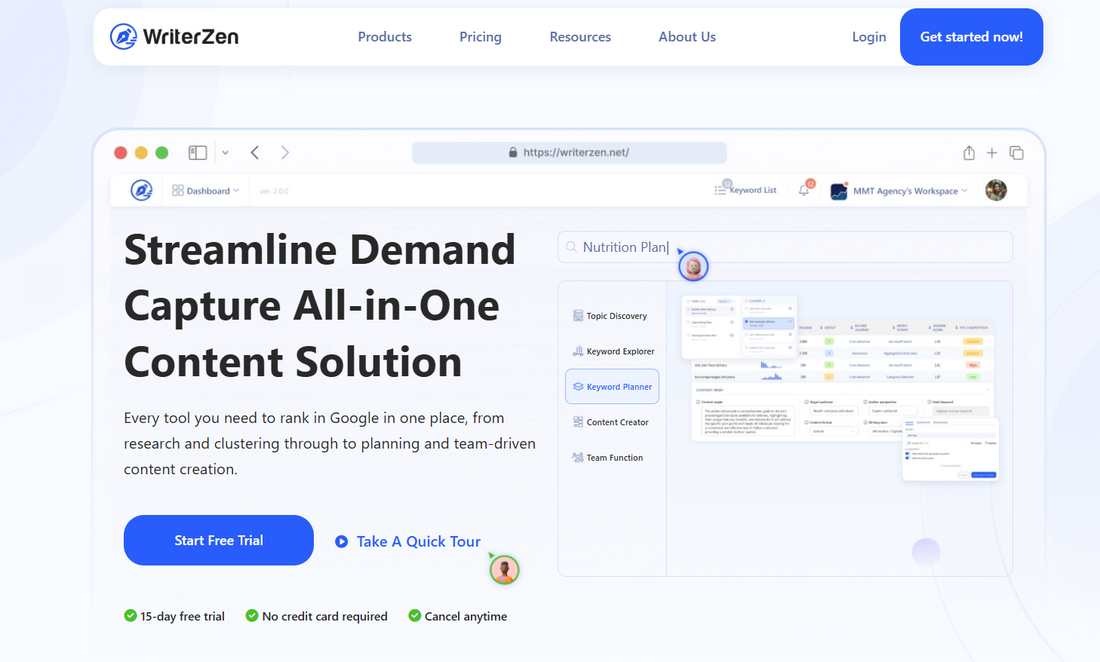Click the 'Cancel anytime' checkmark
The image size is (1100, 662).
414,616
